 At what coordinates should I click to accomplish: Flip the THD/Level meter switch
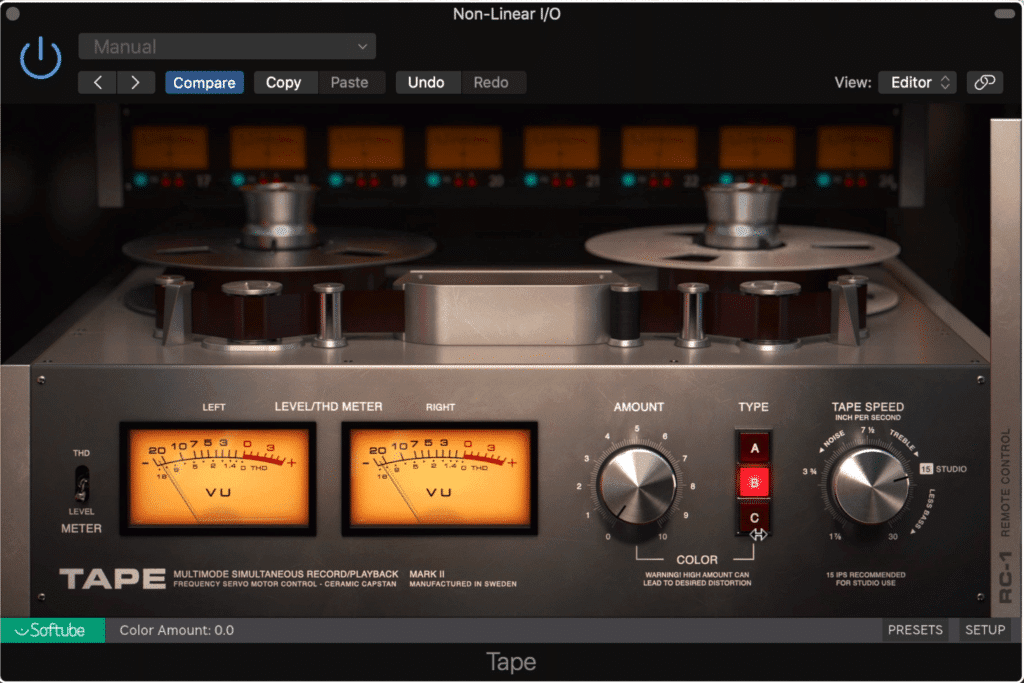(82, 484)
